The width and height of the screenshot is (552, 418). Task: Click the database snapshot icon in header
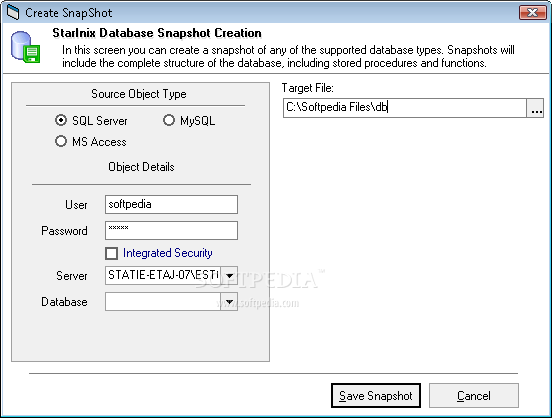click(25, 48)
